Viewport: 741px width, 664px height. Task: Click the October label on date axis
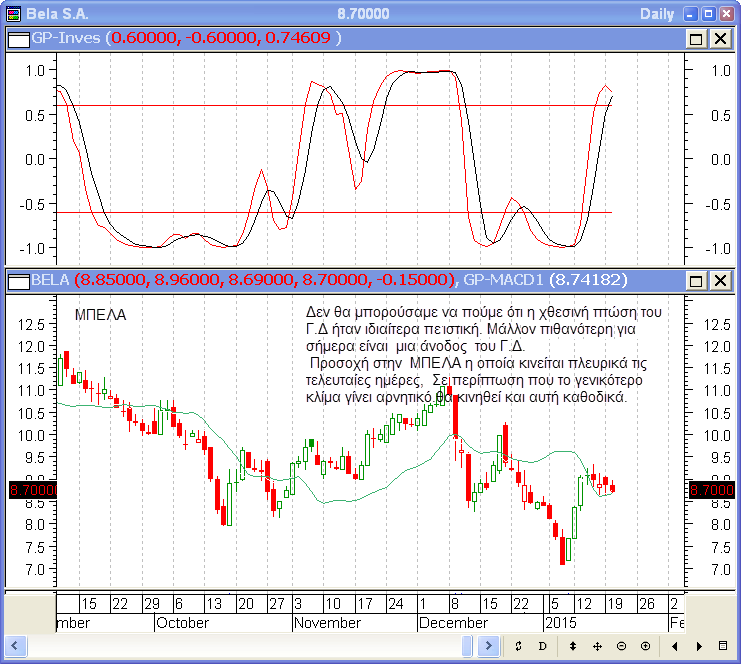coord(182,623)
